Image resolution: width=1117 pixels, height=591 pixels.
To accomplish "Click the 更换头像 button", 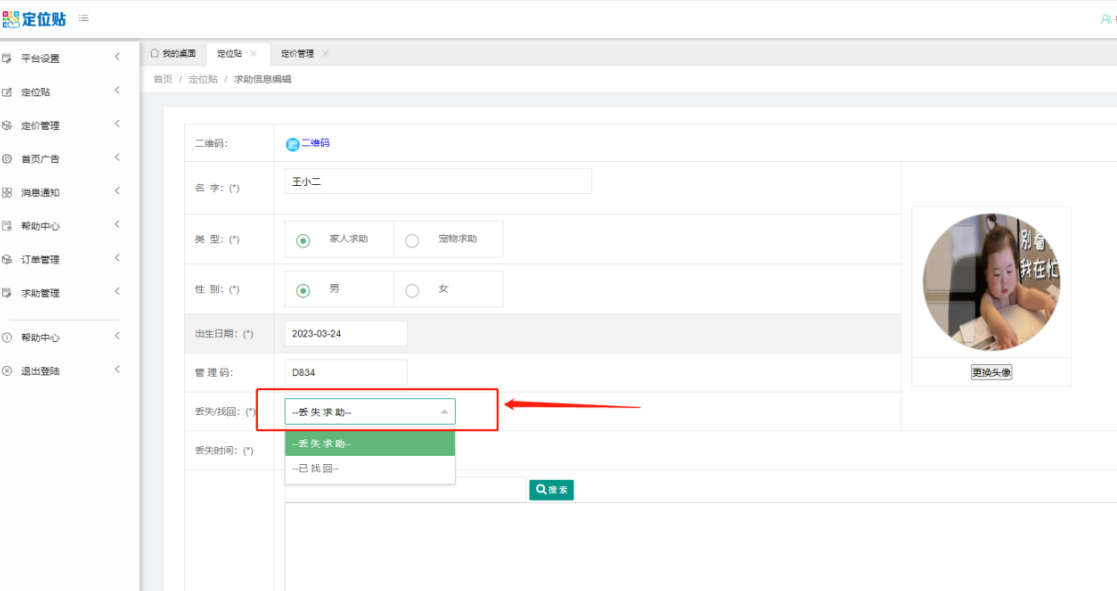I will click(x=991, y=372).
